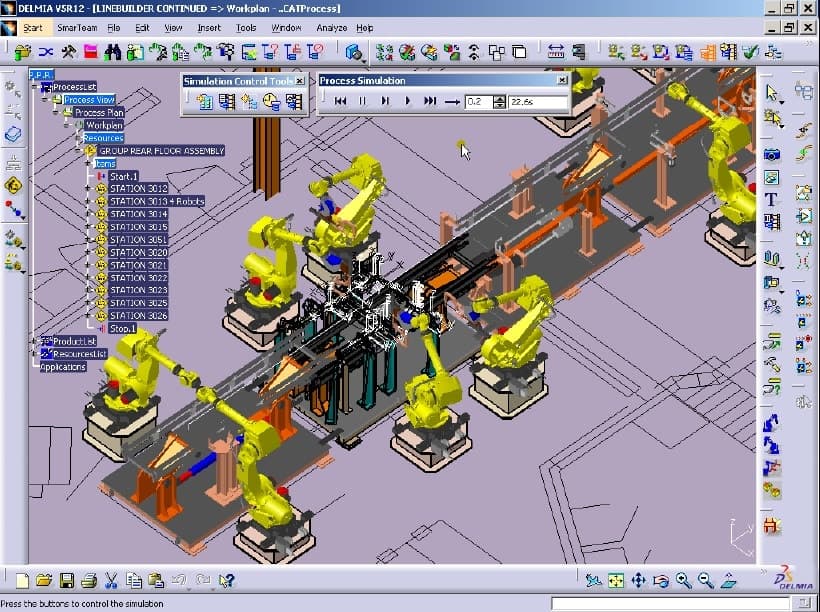Play the simulation forward
820x612 pixels.
click(x=407, y=101)
